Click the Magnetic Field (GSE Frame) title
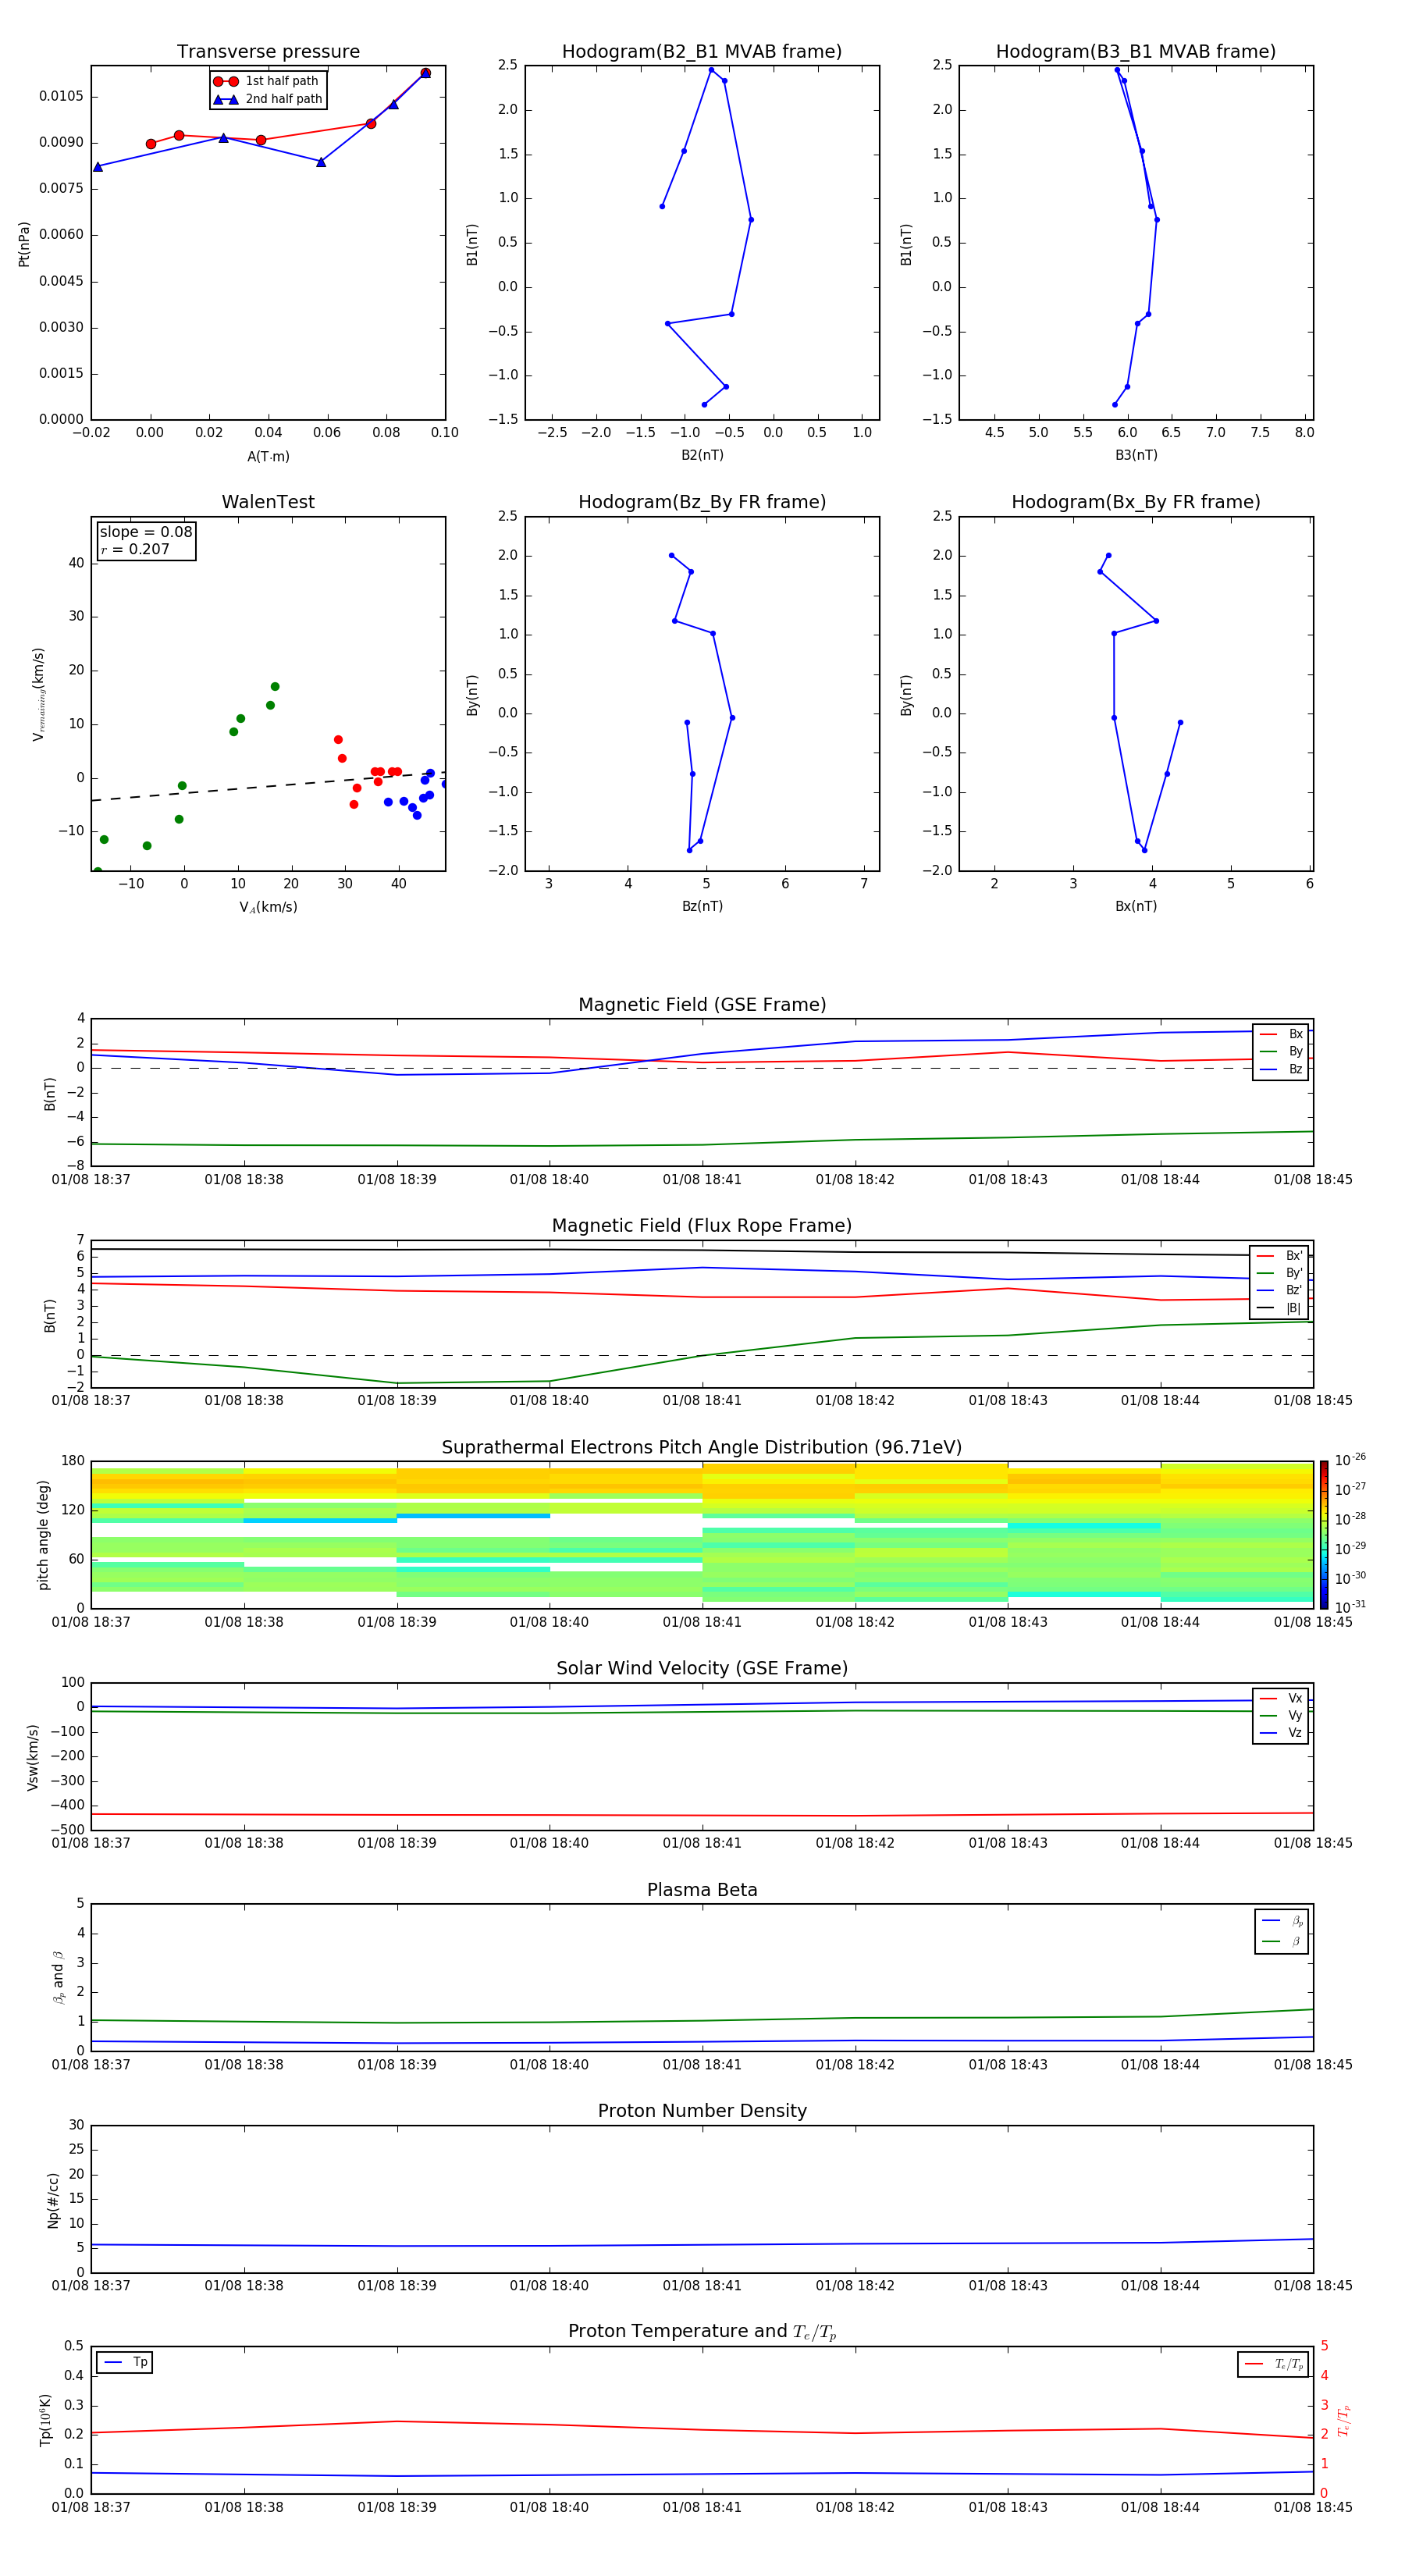This screenshot has height=2576, width=1405. (702, 1005)
